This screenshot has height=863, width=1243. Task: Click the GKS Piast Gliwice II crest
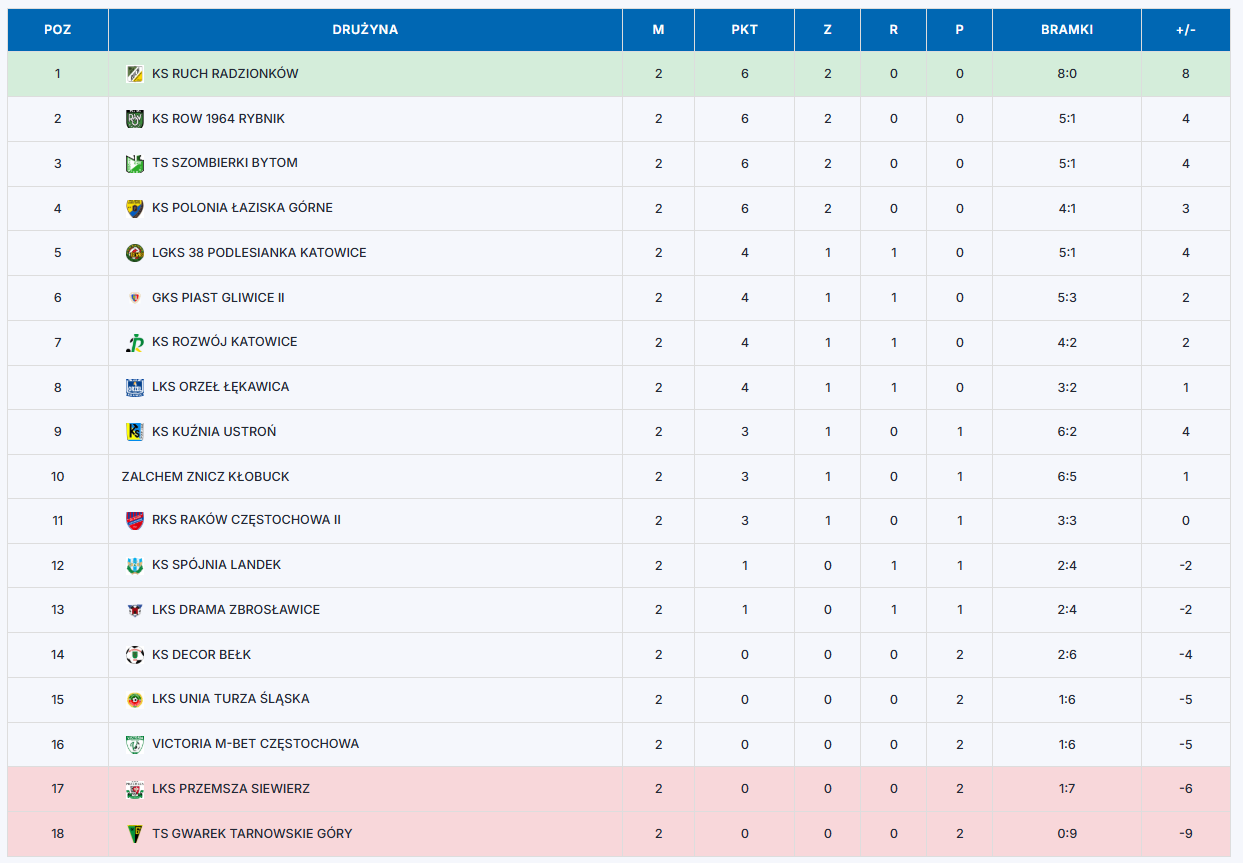click(x=135, y=297)
